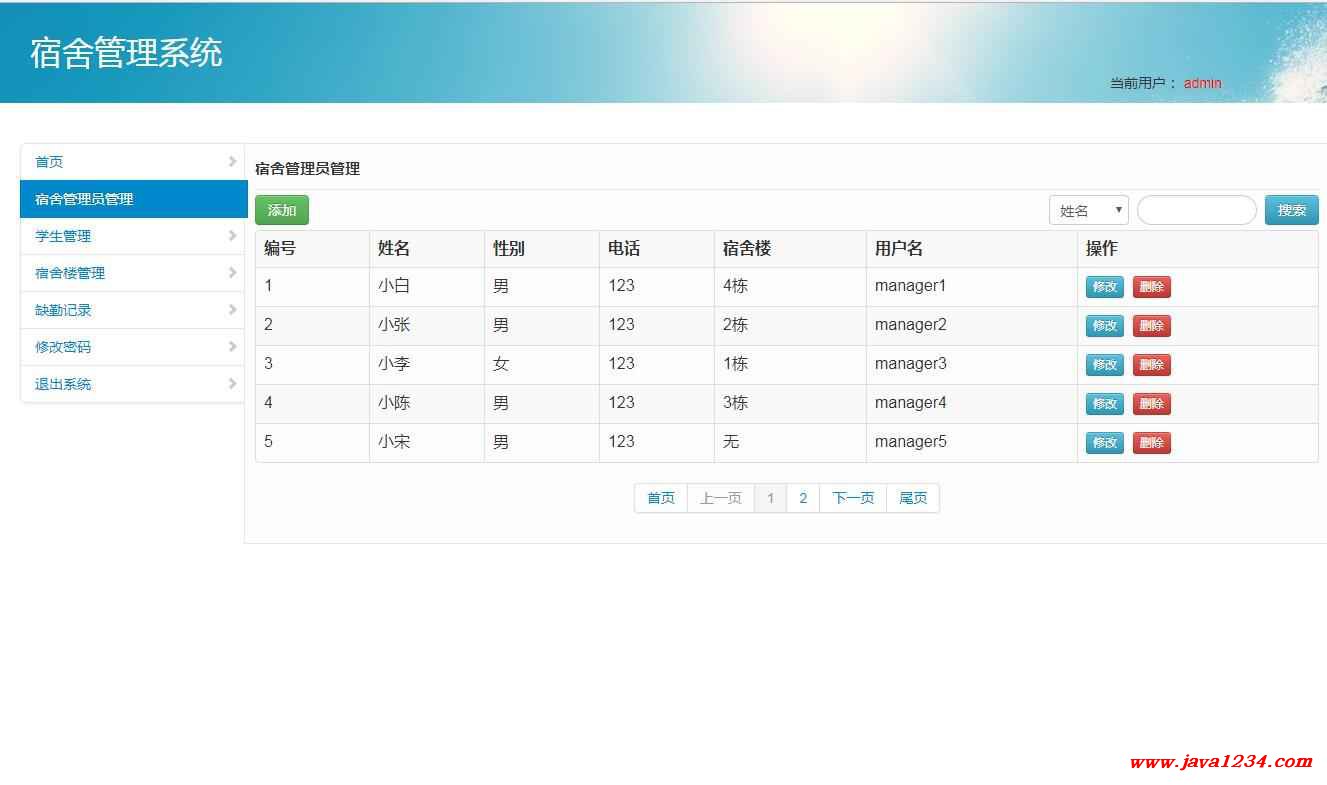The height and width of the screenshot is (785, 1327).
Task: Go to page 2 in pagination
Action: pyautogui.click(x=802, y=498)
